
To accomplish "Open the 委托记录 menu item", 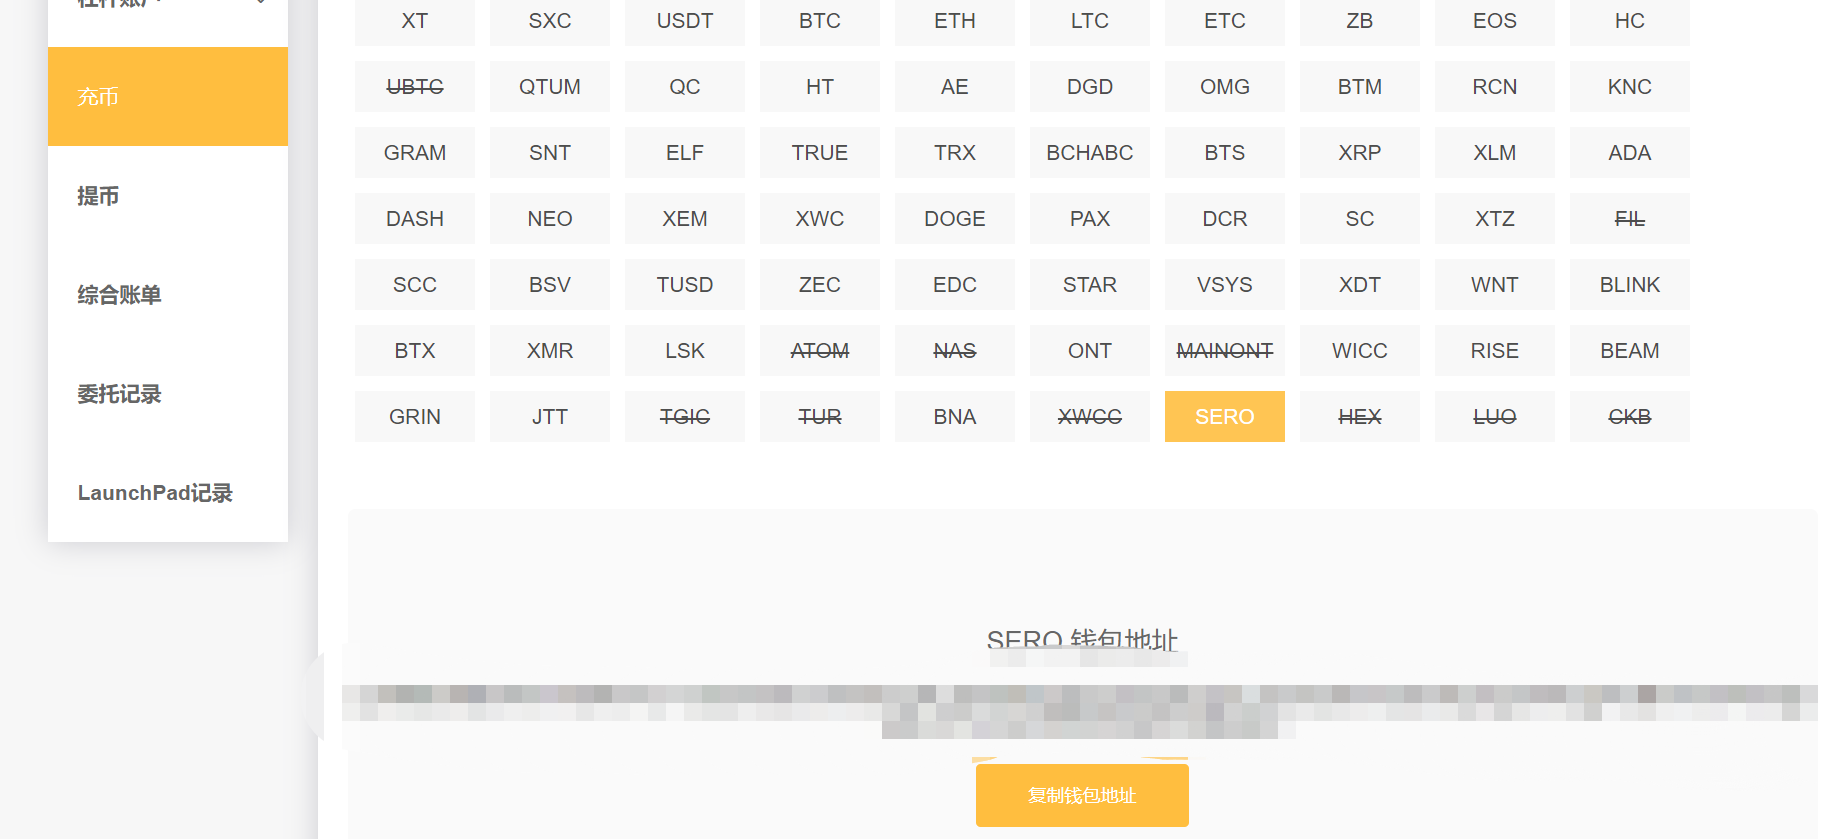I will pos(168,394).
